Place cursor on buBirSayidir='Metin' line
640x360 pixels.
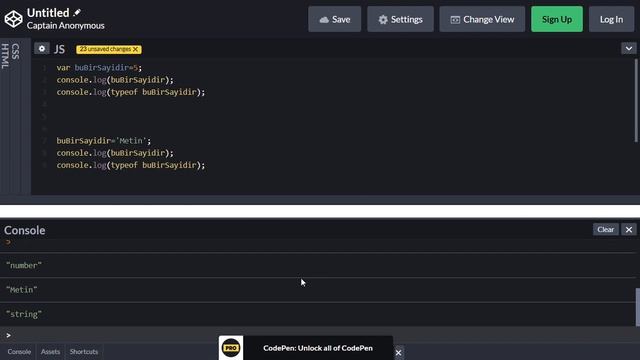click(104, 141)
